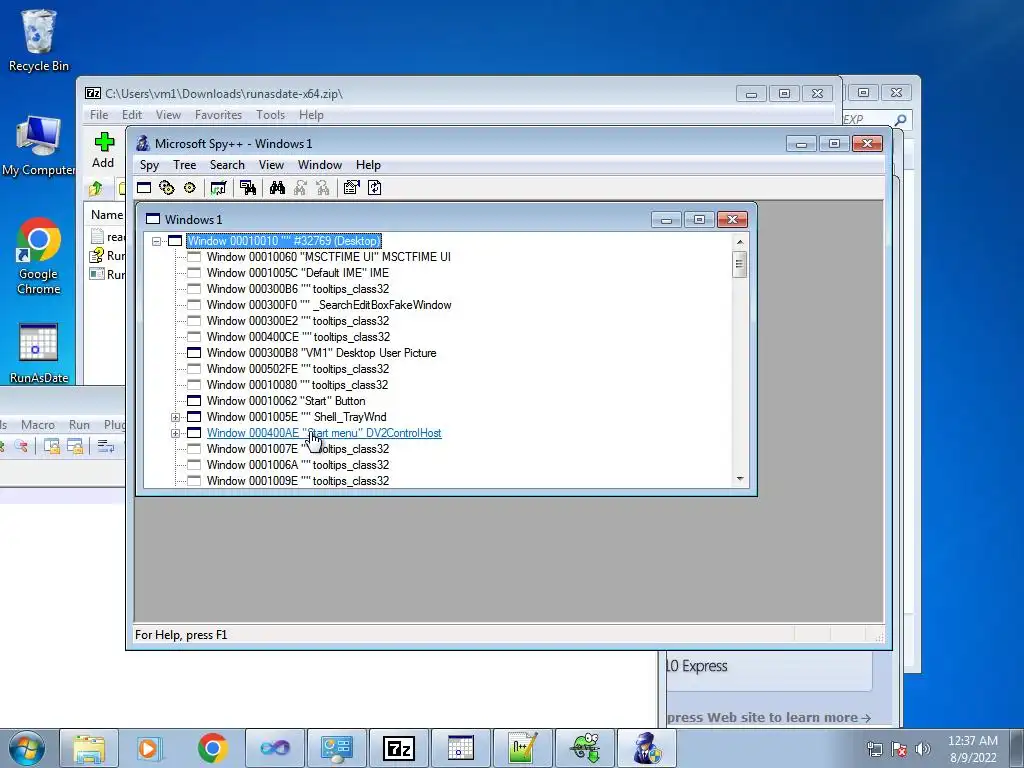Click the grayed Find Previous binoculars icon
Screen dimensions: 1024x768
click(x=323, y=188)
